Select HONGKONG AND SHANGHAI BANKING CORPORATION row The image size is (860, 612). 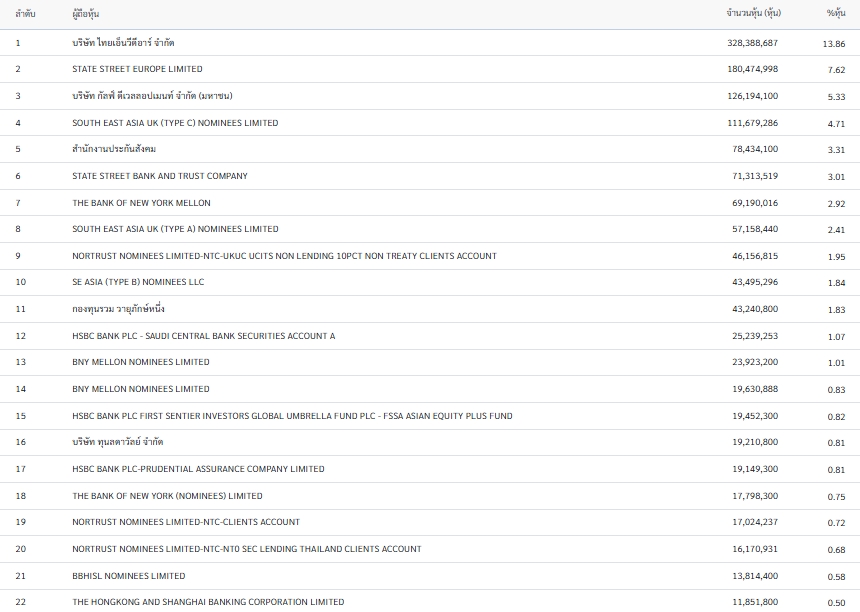coord(430,601)
